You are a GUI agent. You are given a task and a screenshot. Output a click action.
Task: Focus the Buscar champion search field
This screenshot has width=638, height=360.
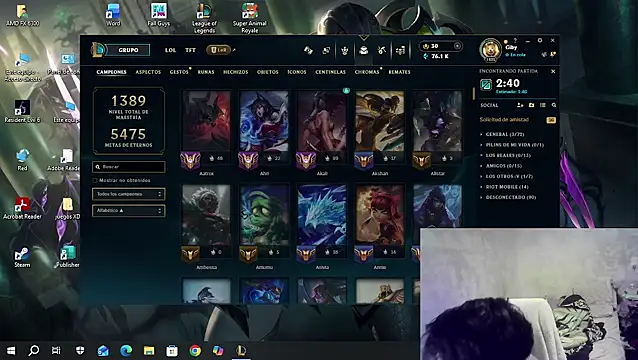click(x=129, y=167)
